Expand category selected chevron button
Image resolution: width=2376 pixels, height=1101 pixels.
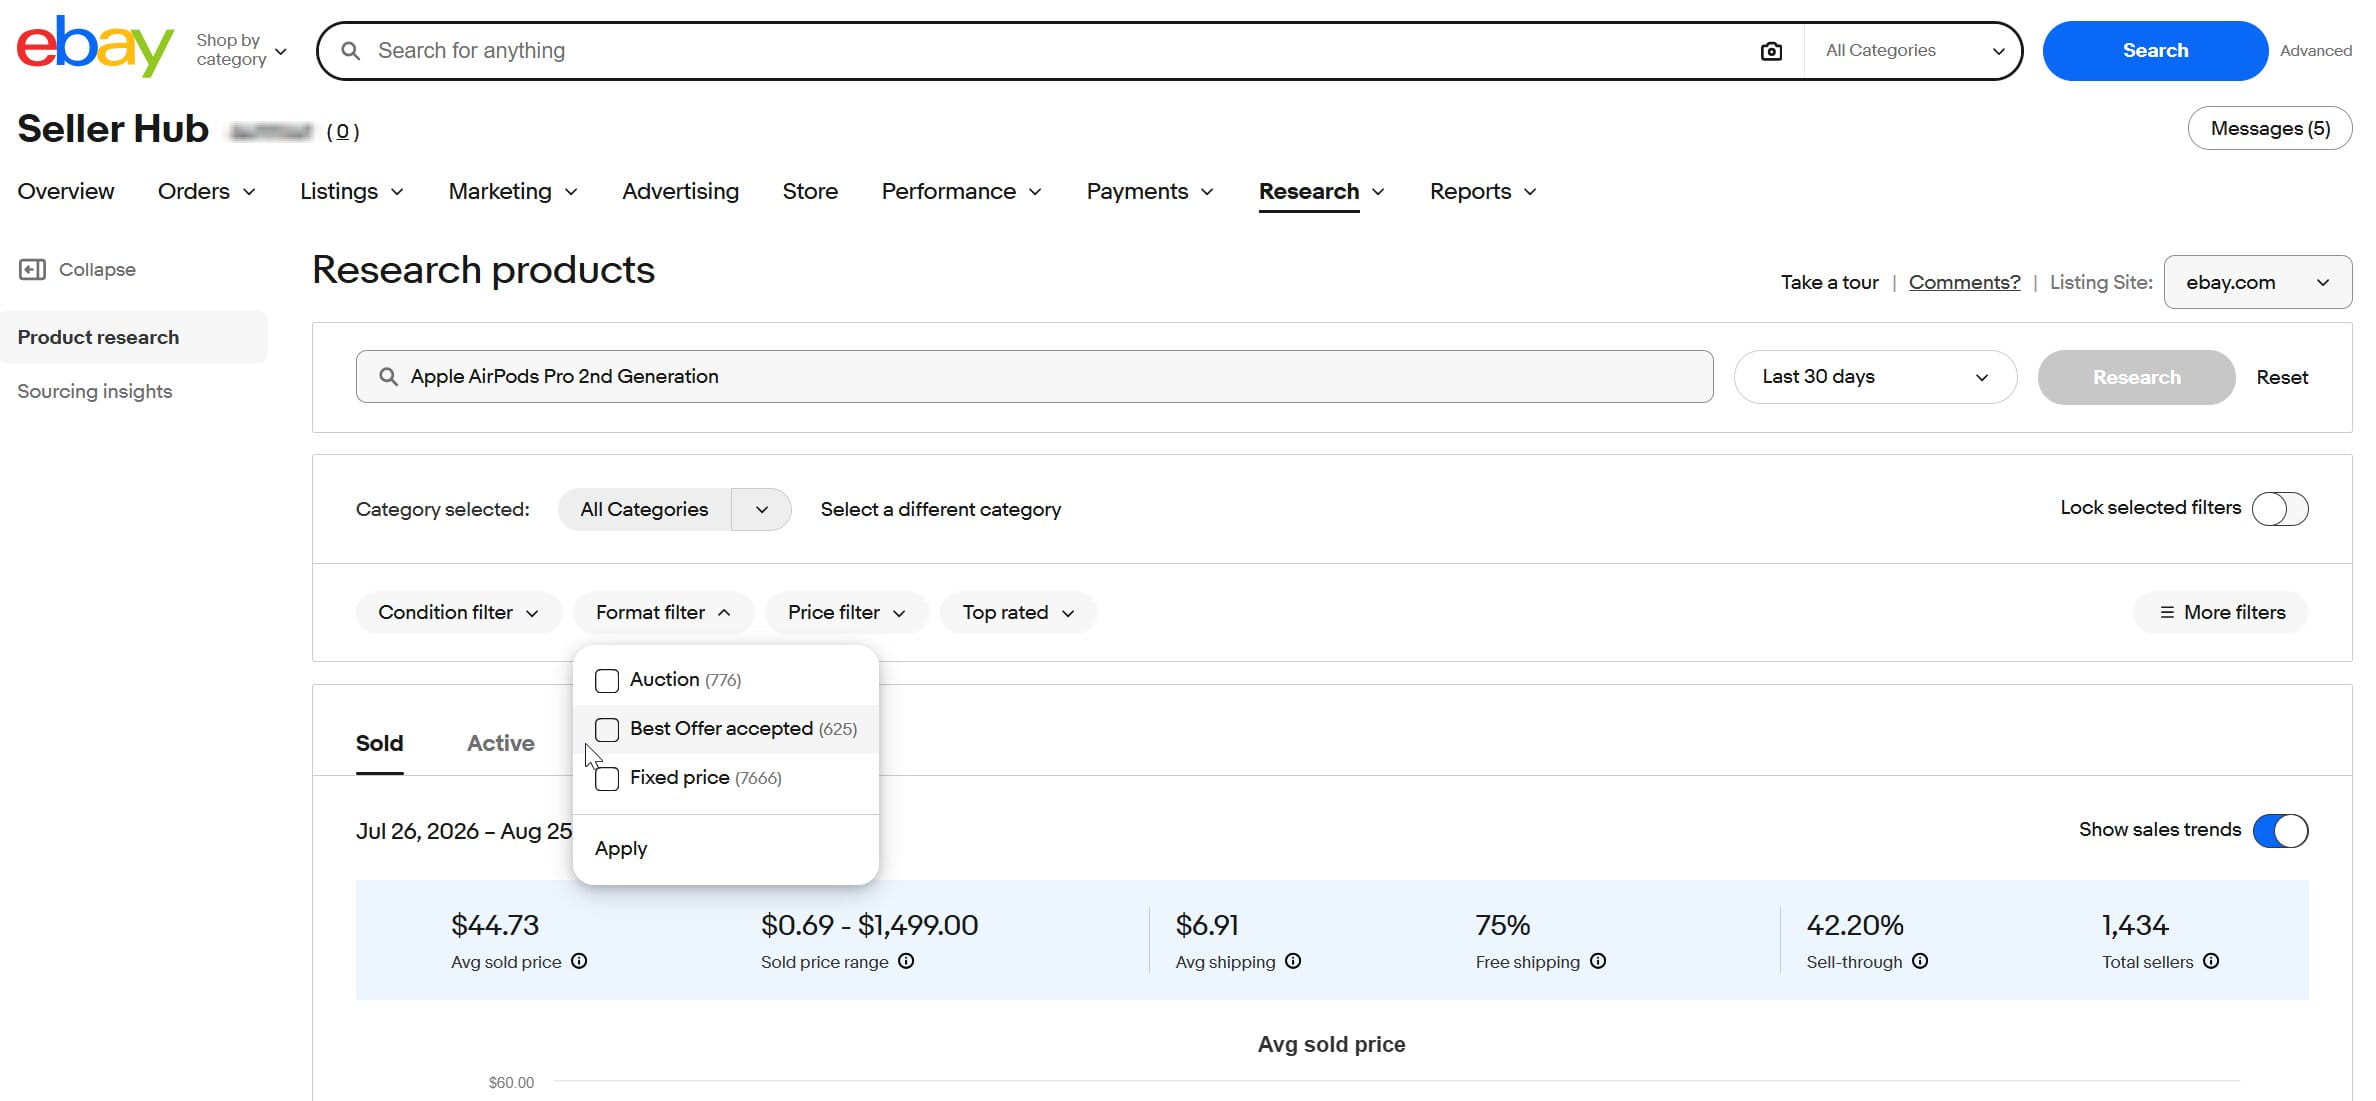click(x=761, y=510)
